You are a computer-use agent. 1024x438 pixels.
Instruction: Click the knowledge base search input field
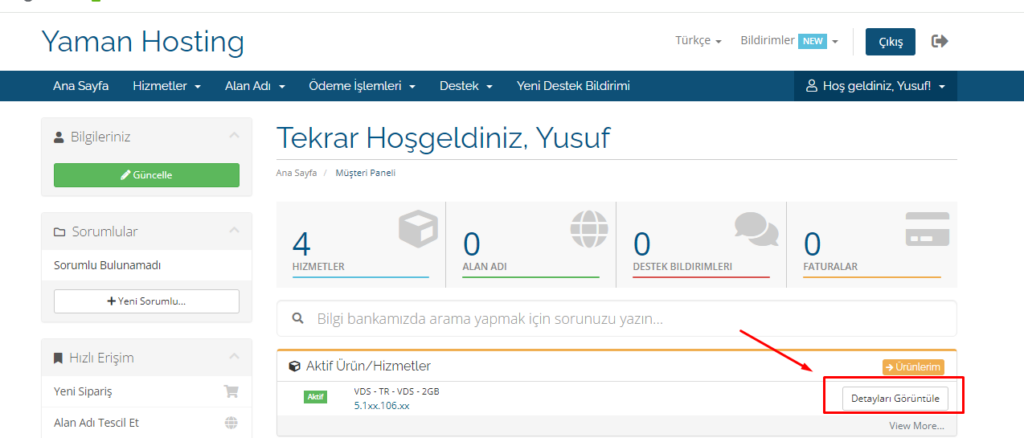(617, 319)
